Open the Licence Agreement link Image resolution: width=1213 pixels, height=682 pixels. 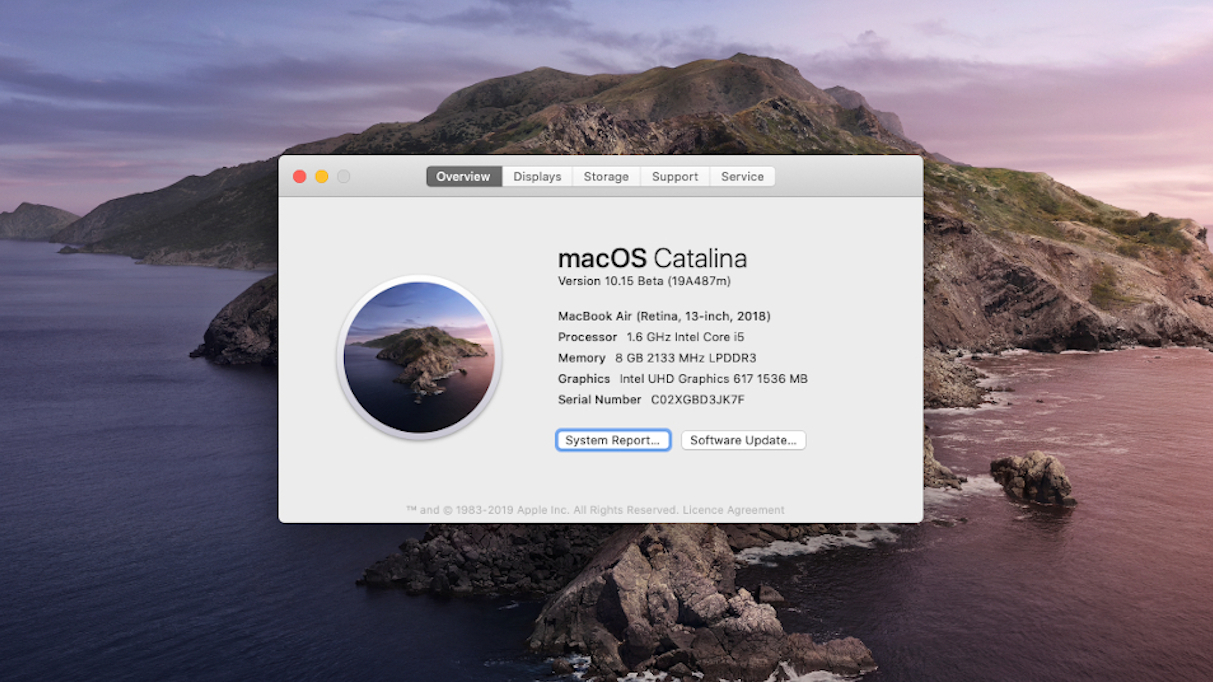pyautogui.click(x=733, y=510)
